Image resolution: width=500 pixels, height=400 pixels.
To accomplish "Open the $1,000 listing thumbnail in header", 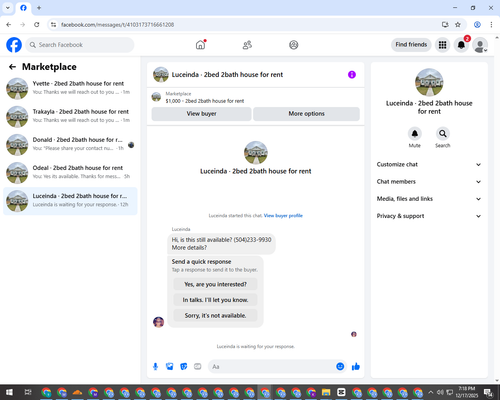I will [156, 97].
